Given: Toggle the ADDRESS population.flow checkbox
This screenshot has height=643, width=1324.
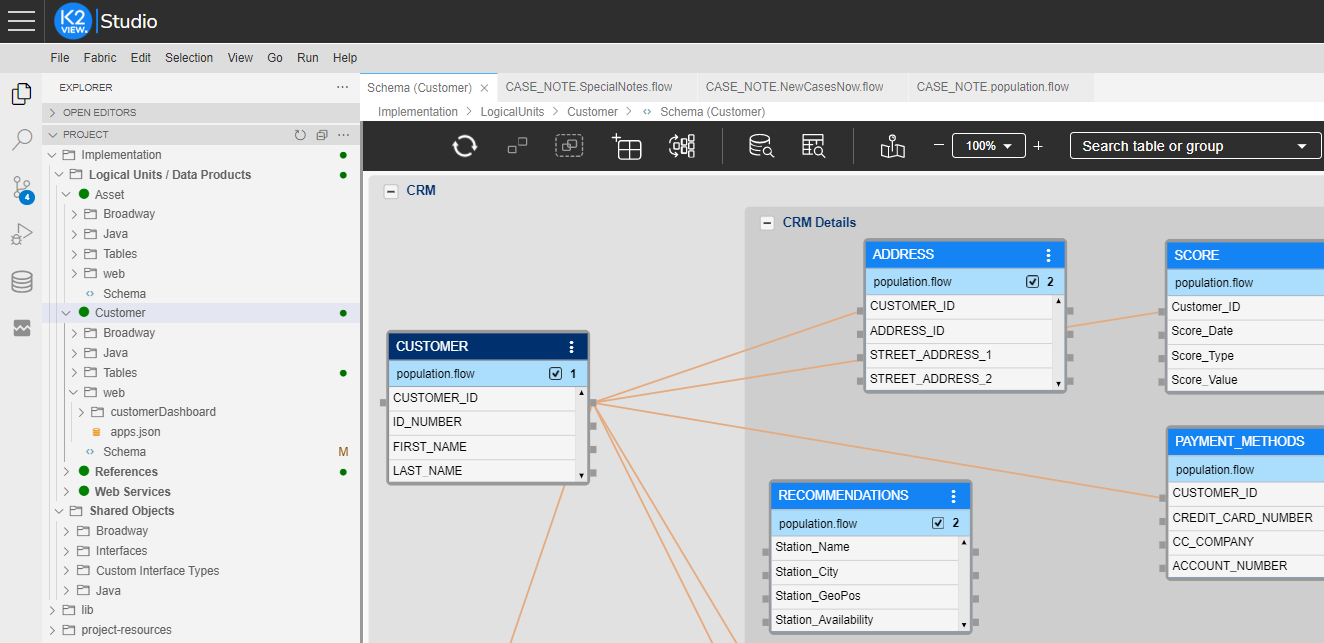Looking at the screenshot, I should pyautogui.click(x=1032, y=282).
